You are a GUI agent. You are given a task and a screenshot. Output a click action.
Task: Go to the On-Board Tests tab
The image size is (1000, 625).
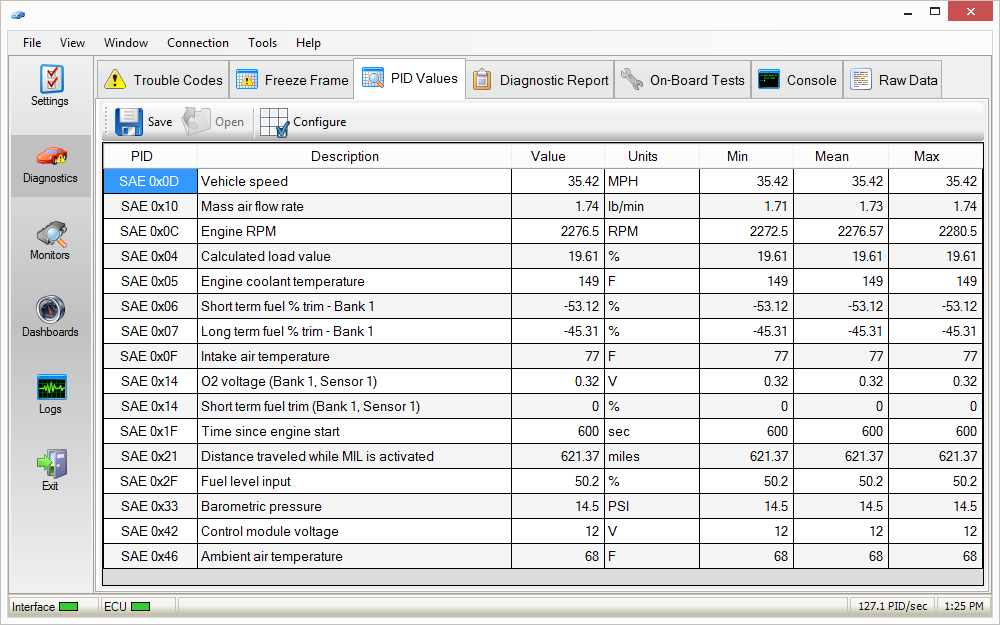683,80
